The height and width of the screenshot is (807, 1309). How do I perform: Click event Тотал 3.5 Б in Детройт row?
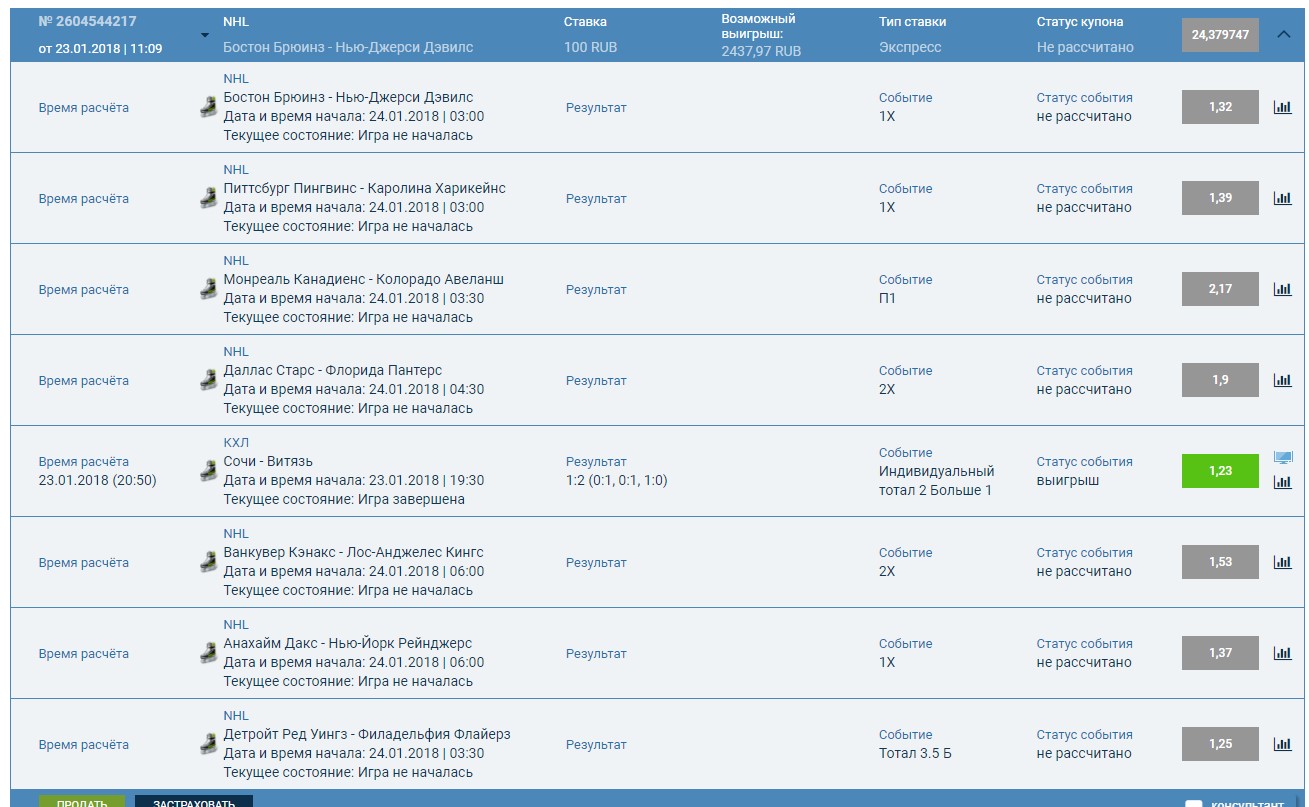[915, 753]
